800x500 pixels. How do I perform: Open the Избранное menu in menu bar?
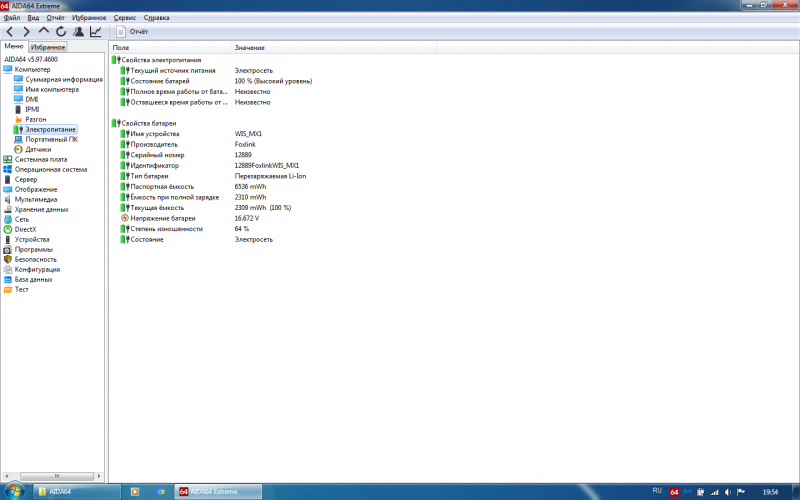pos(89,17)
